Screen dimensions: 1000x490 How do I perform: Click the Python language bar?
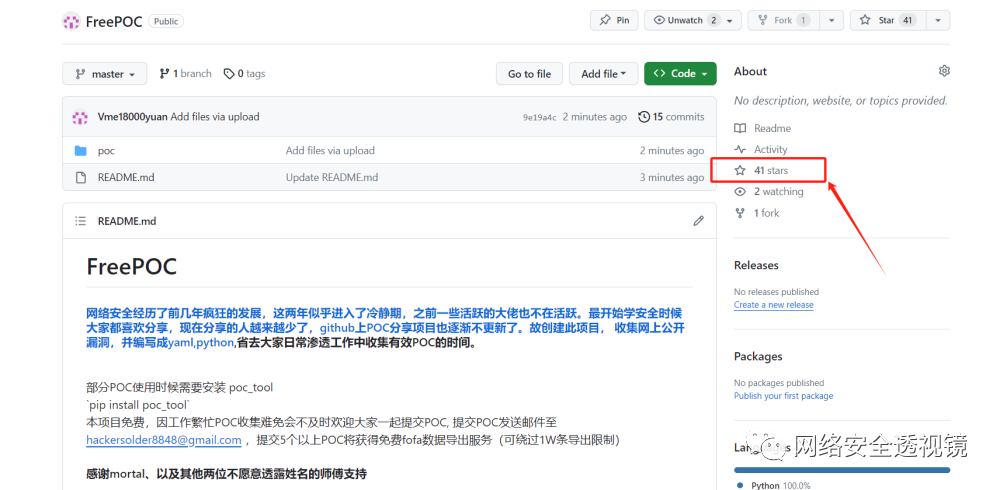coord(842,470)
